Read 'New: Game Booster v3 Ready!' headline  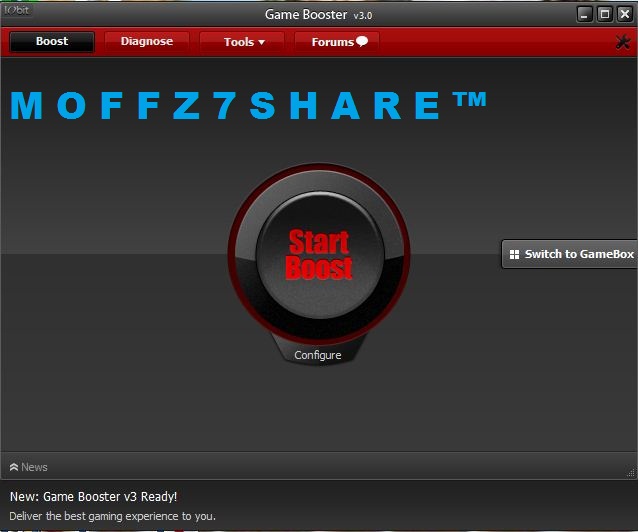[x=94, y=497]
